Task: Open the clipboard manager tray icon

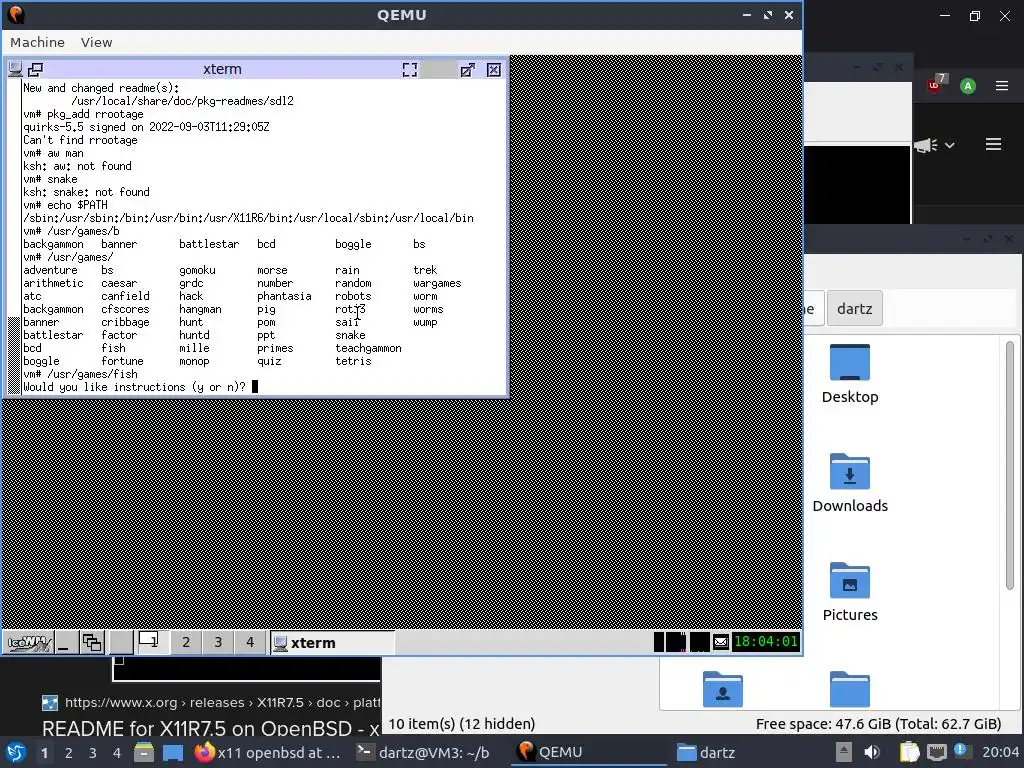Action: (x=908, y=752)
